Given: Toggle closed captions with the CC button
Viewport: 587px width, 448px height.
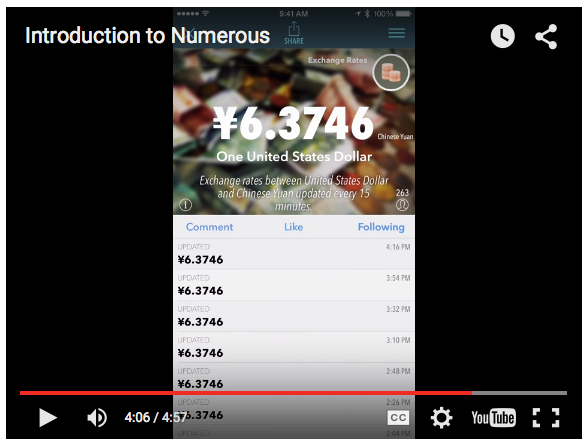Looking at the screenshot, I should [398, 418].
